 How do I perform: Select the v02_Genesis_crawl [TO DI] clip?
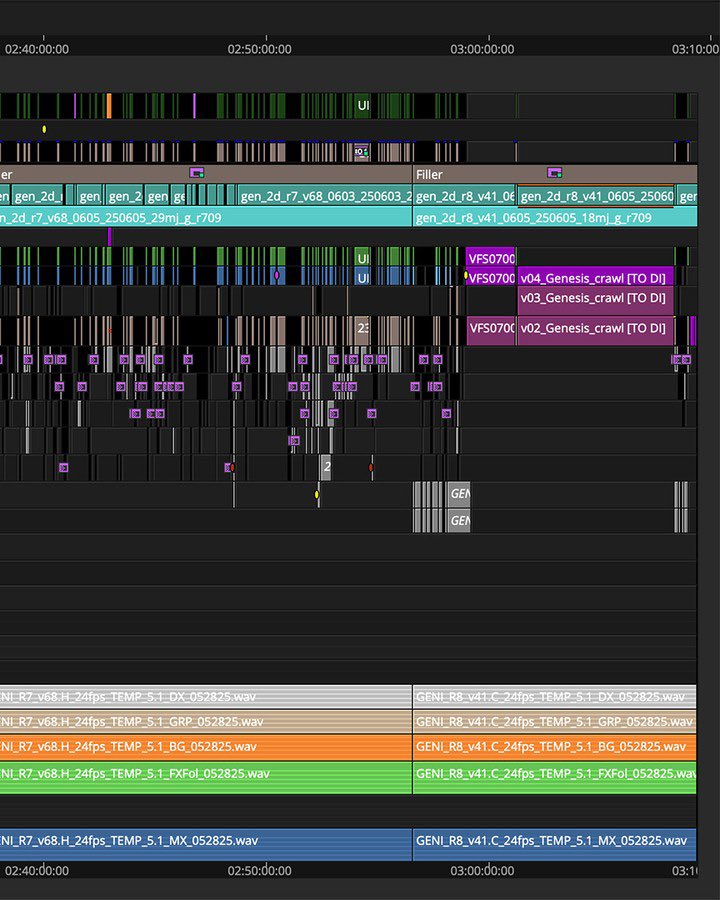pos(595,329)
